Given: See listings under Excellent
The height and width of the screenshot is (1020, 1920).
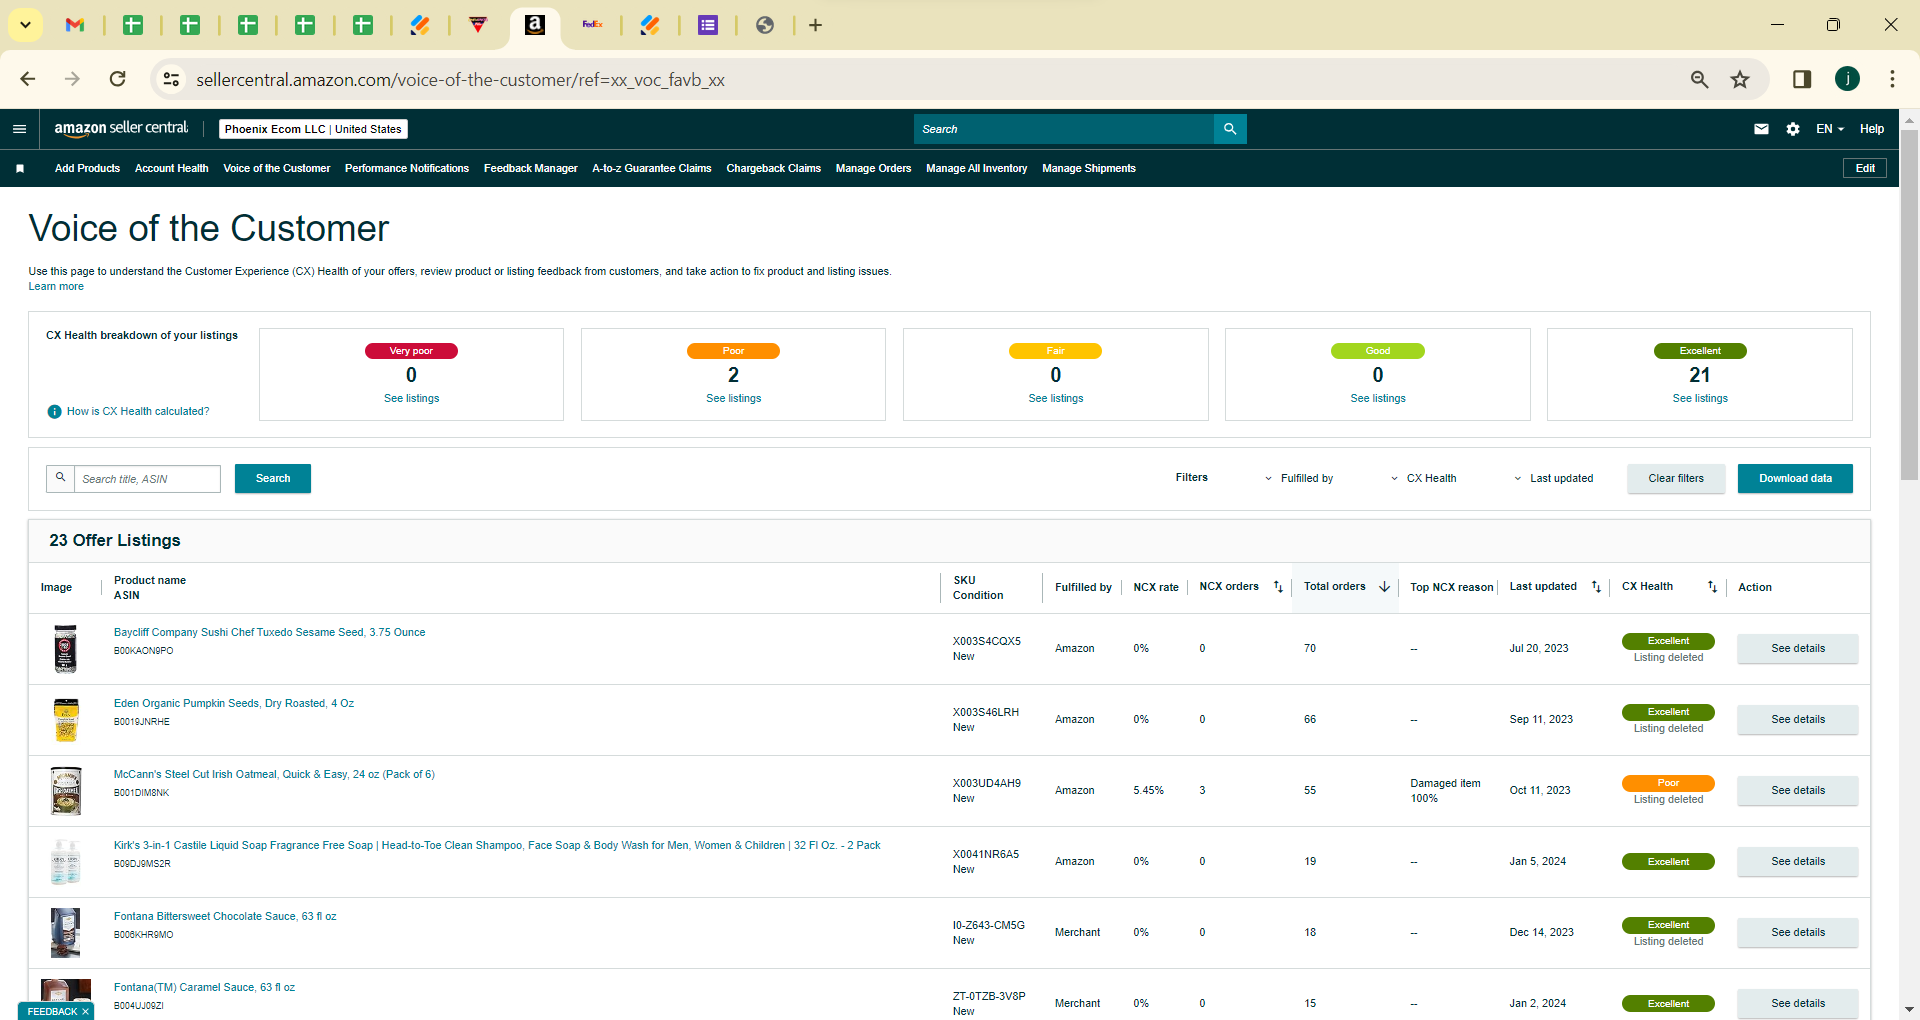Looking at the screenshot, I should [1700, 399].
